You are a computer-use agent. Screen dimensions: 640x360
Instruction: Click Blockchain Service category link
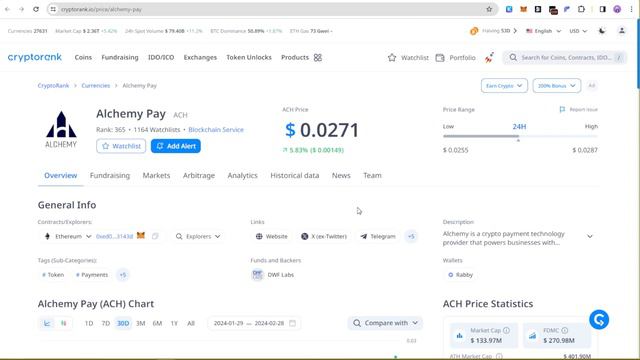pos(216,130)
